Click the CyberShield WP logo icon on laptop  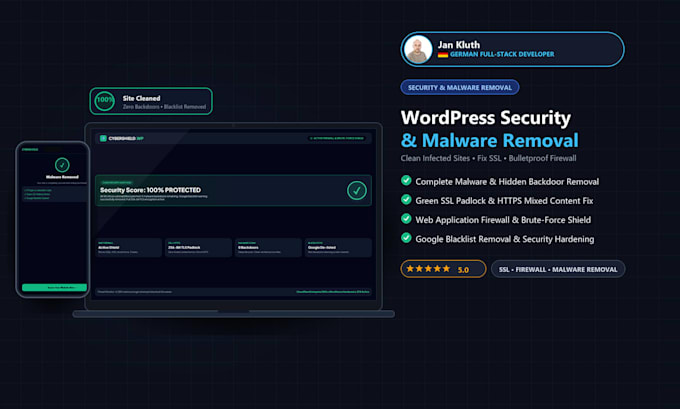103,138
